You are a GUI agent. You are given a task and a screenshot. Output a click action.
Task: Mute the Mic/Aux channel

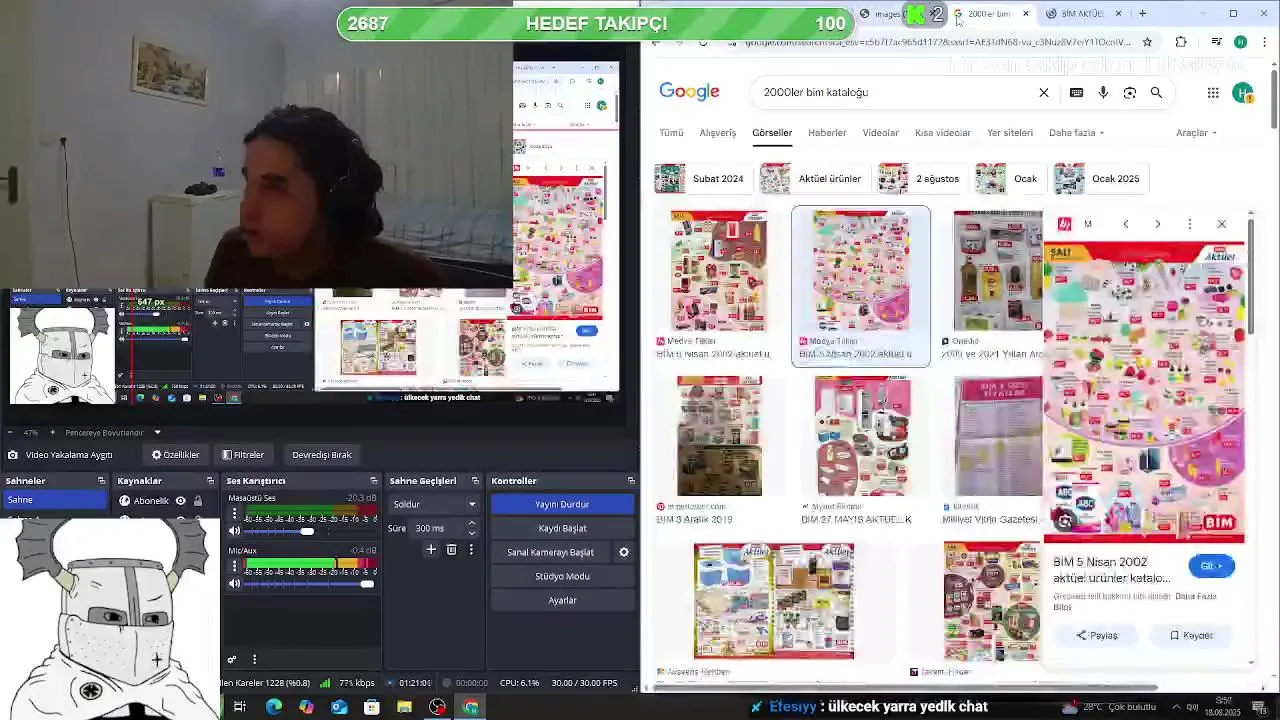(x=234, y=584)
